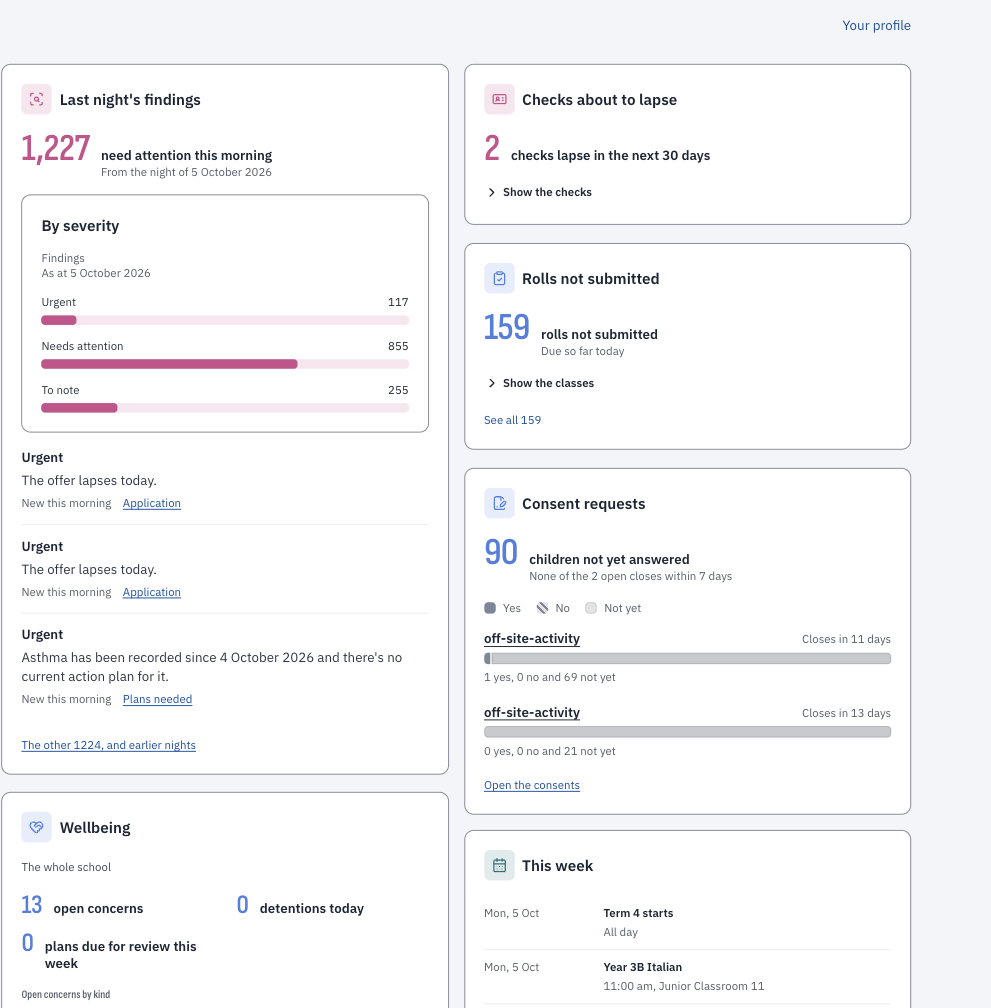Click the To note count 255
Image resolution: width=991 pixels, height=1008 pixels.
point(398,390)
